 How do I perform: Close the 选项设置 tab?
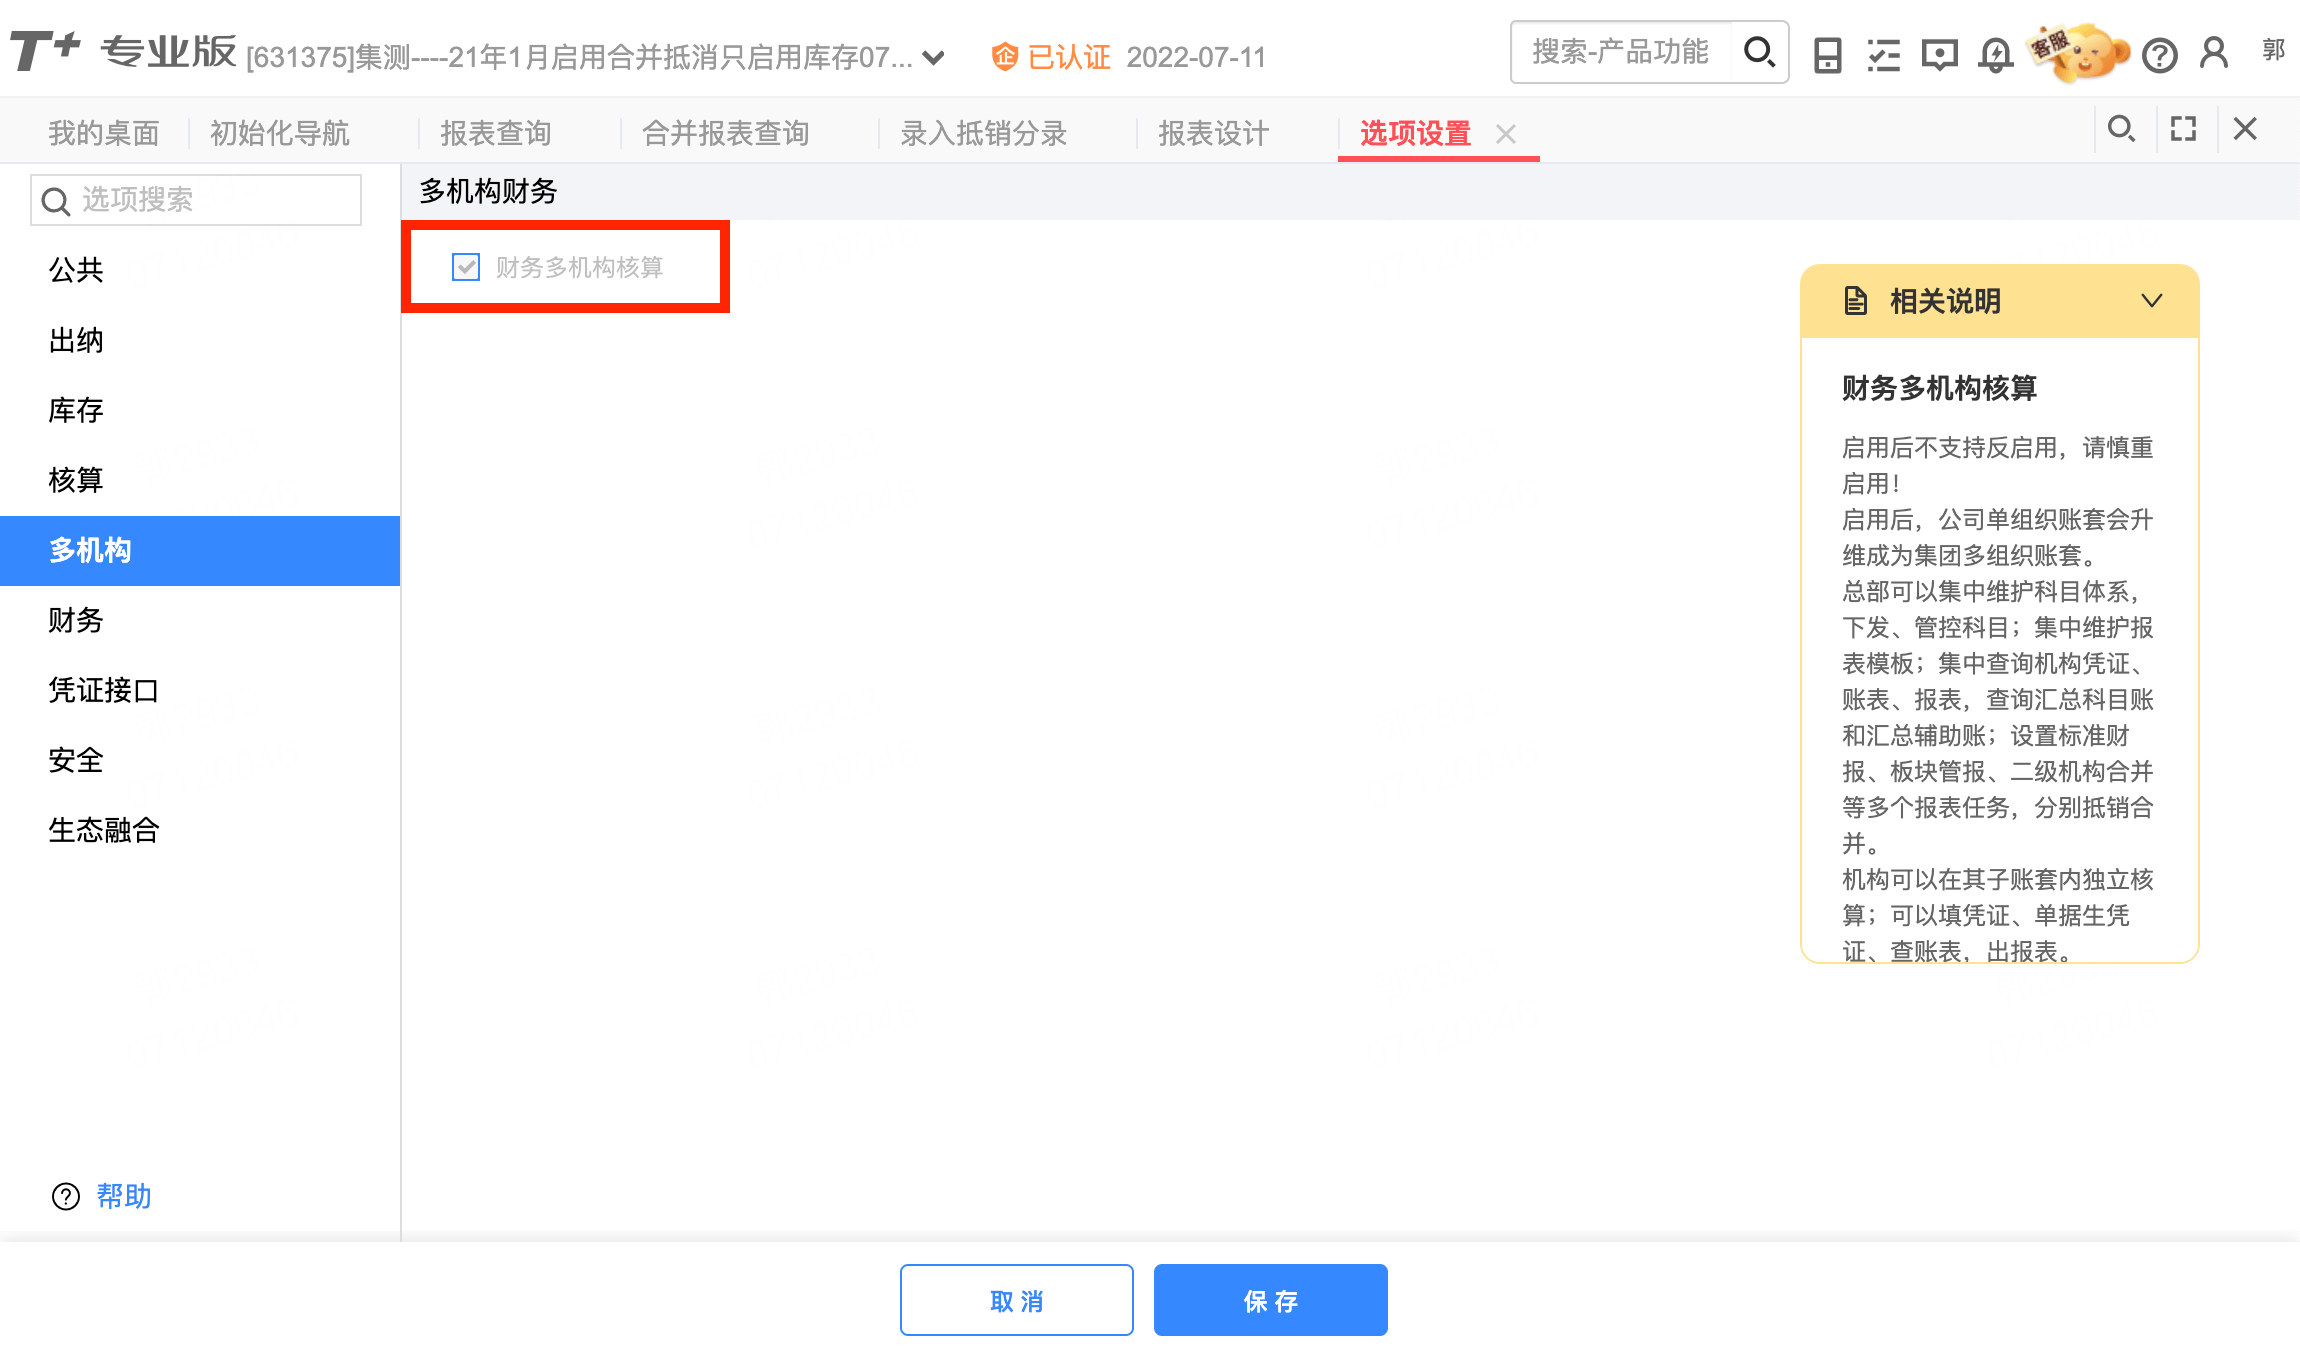pyautogui.click(x=1506, y=134)
